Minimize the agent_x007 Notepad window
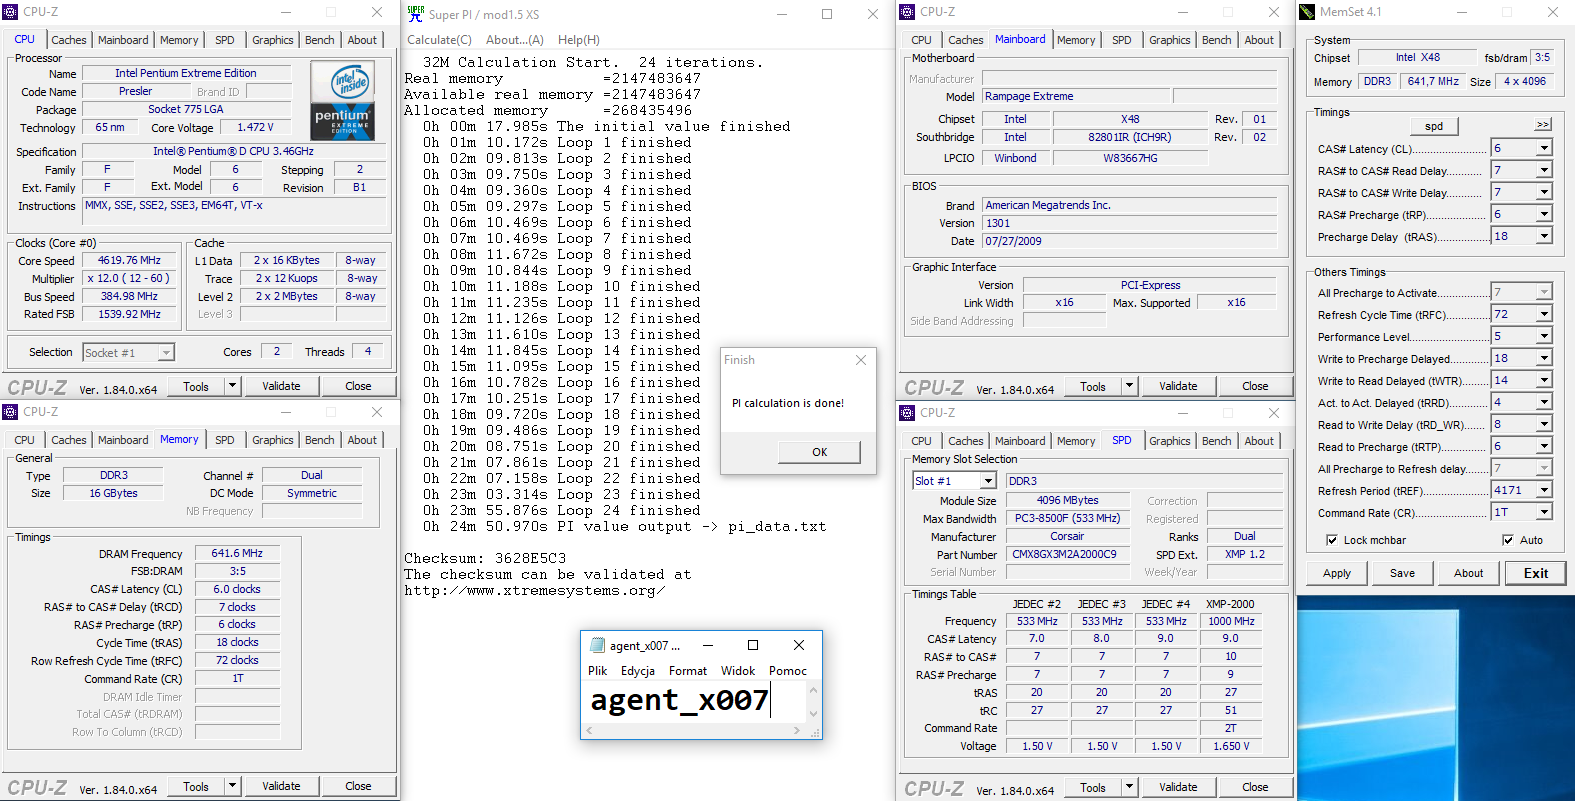Image resolution: width=1575 pixels, height=801 pixels. (x=707, y=645)
